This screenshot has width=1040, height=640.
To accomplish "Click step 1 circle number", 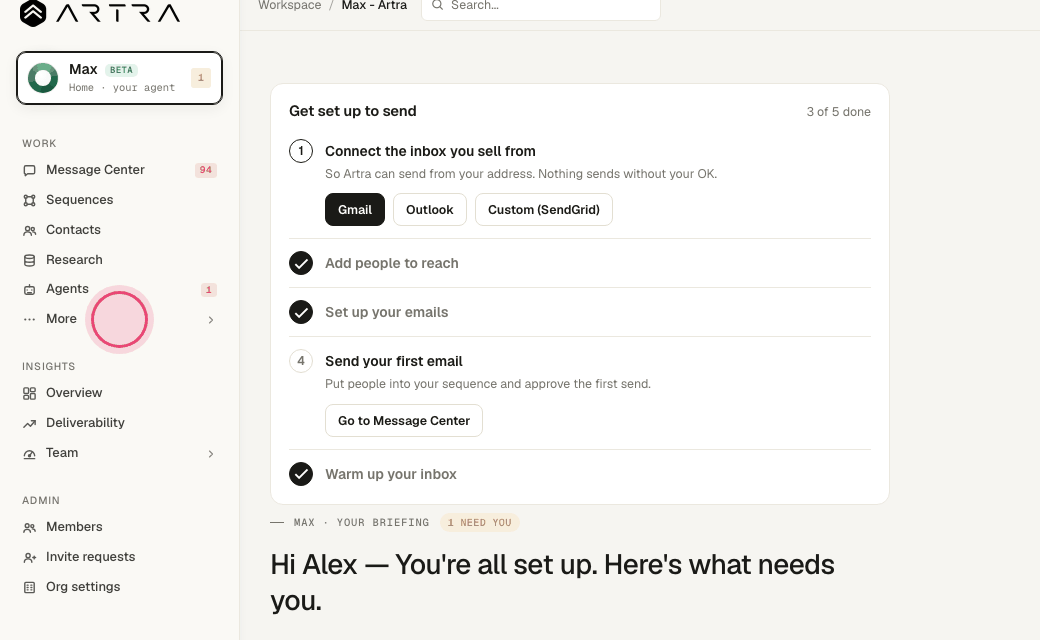I will pyautogui.click(x=301, y=151).
